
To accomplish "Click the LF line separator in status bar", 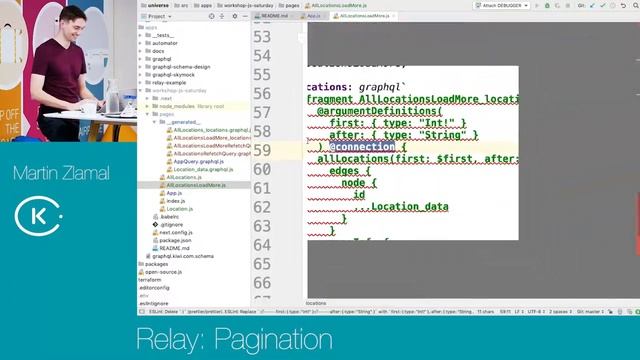I will click(x=518, y=311).
